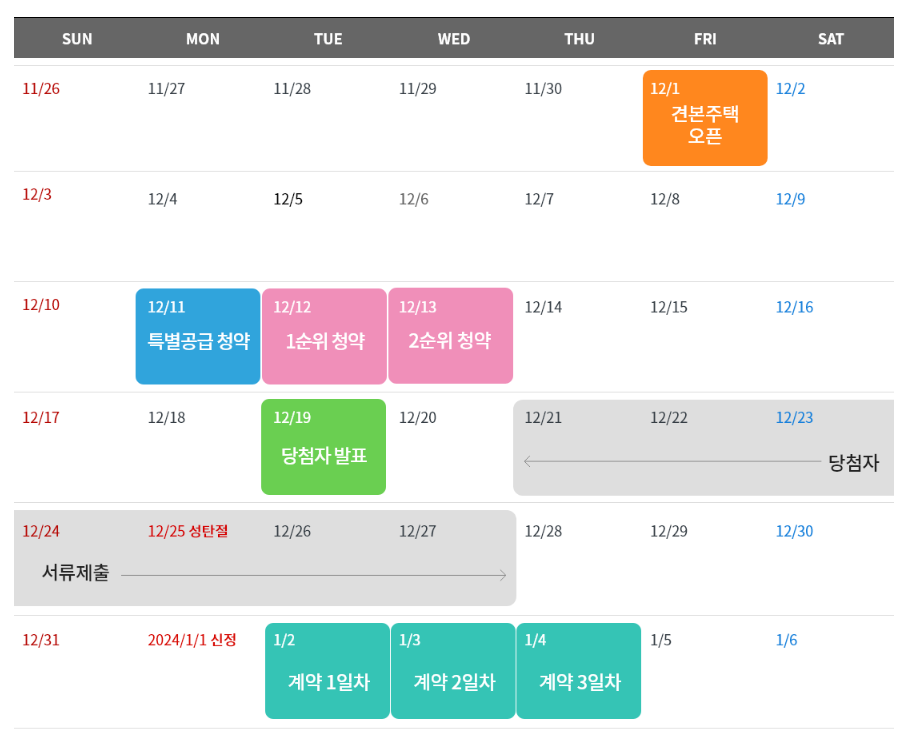Select the date 12/8
This screenshot has width=912, height=744.
(665, 200)
